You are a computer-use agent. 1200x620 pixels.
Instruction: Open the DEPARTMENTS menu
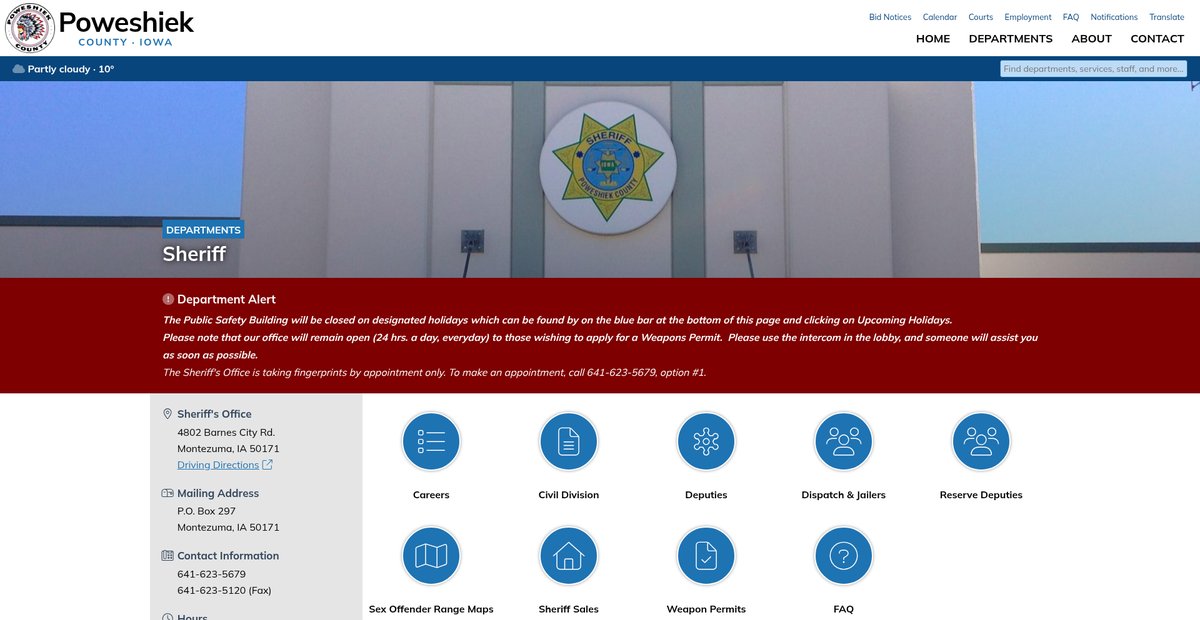point(1011,39)
